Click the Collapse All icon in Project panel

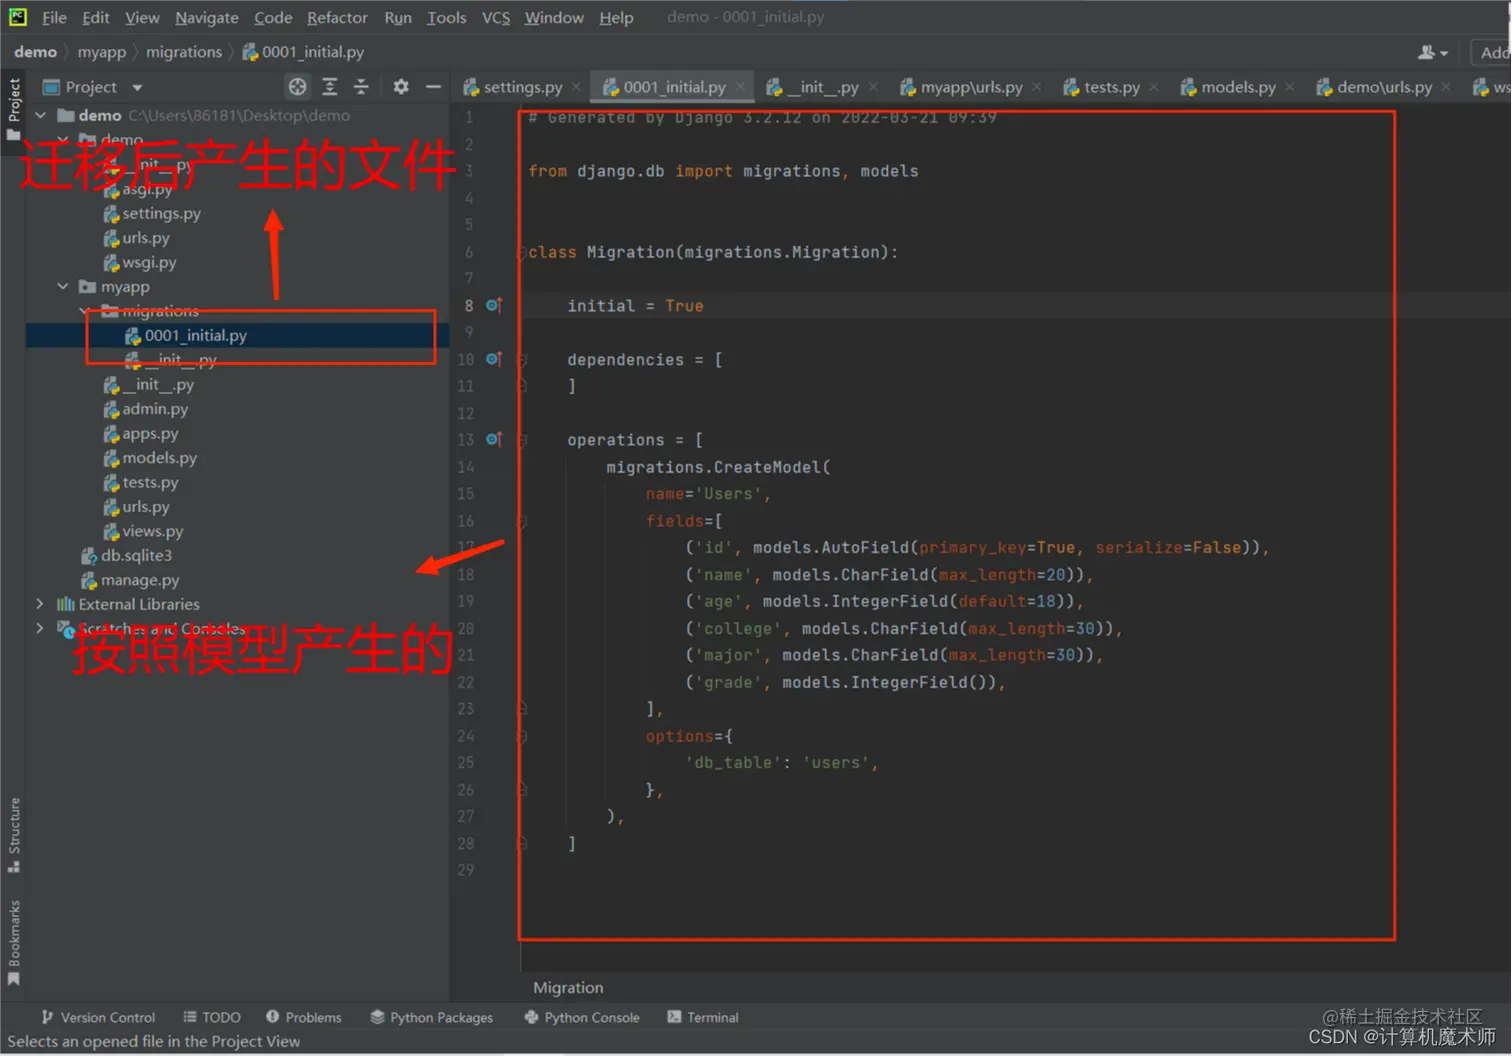point(361,87)
